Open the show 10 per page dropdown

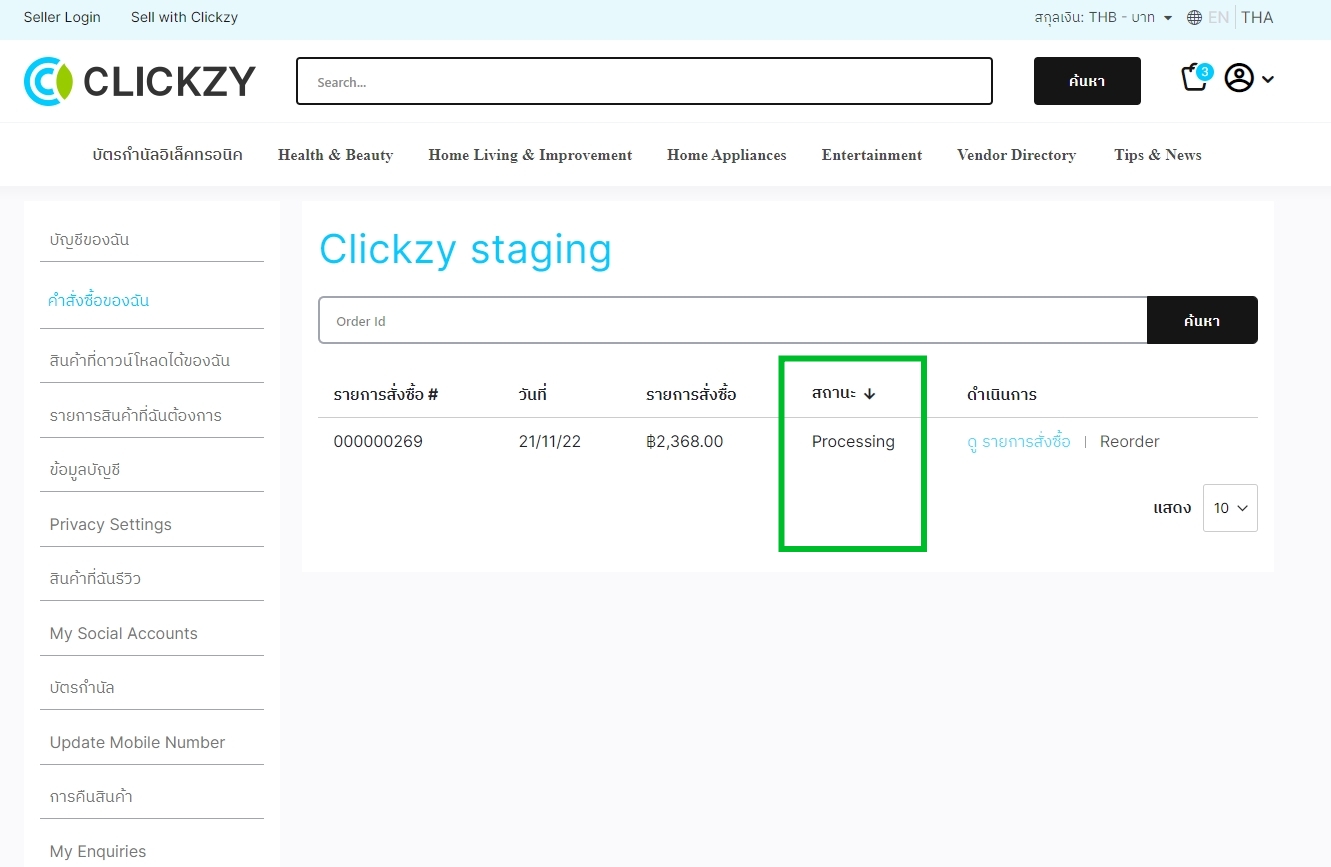1230,508
